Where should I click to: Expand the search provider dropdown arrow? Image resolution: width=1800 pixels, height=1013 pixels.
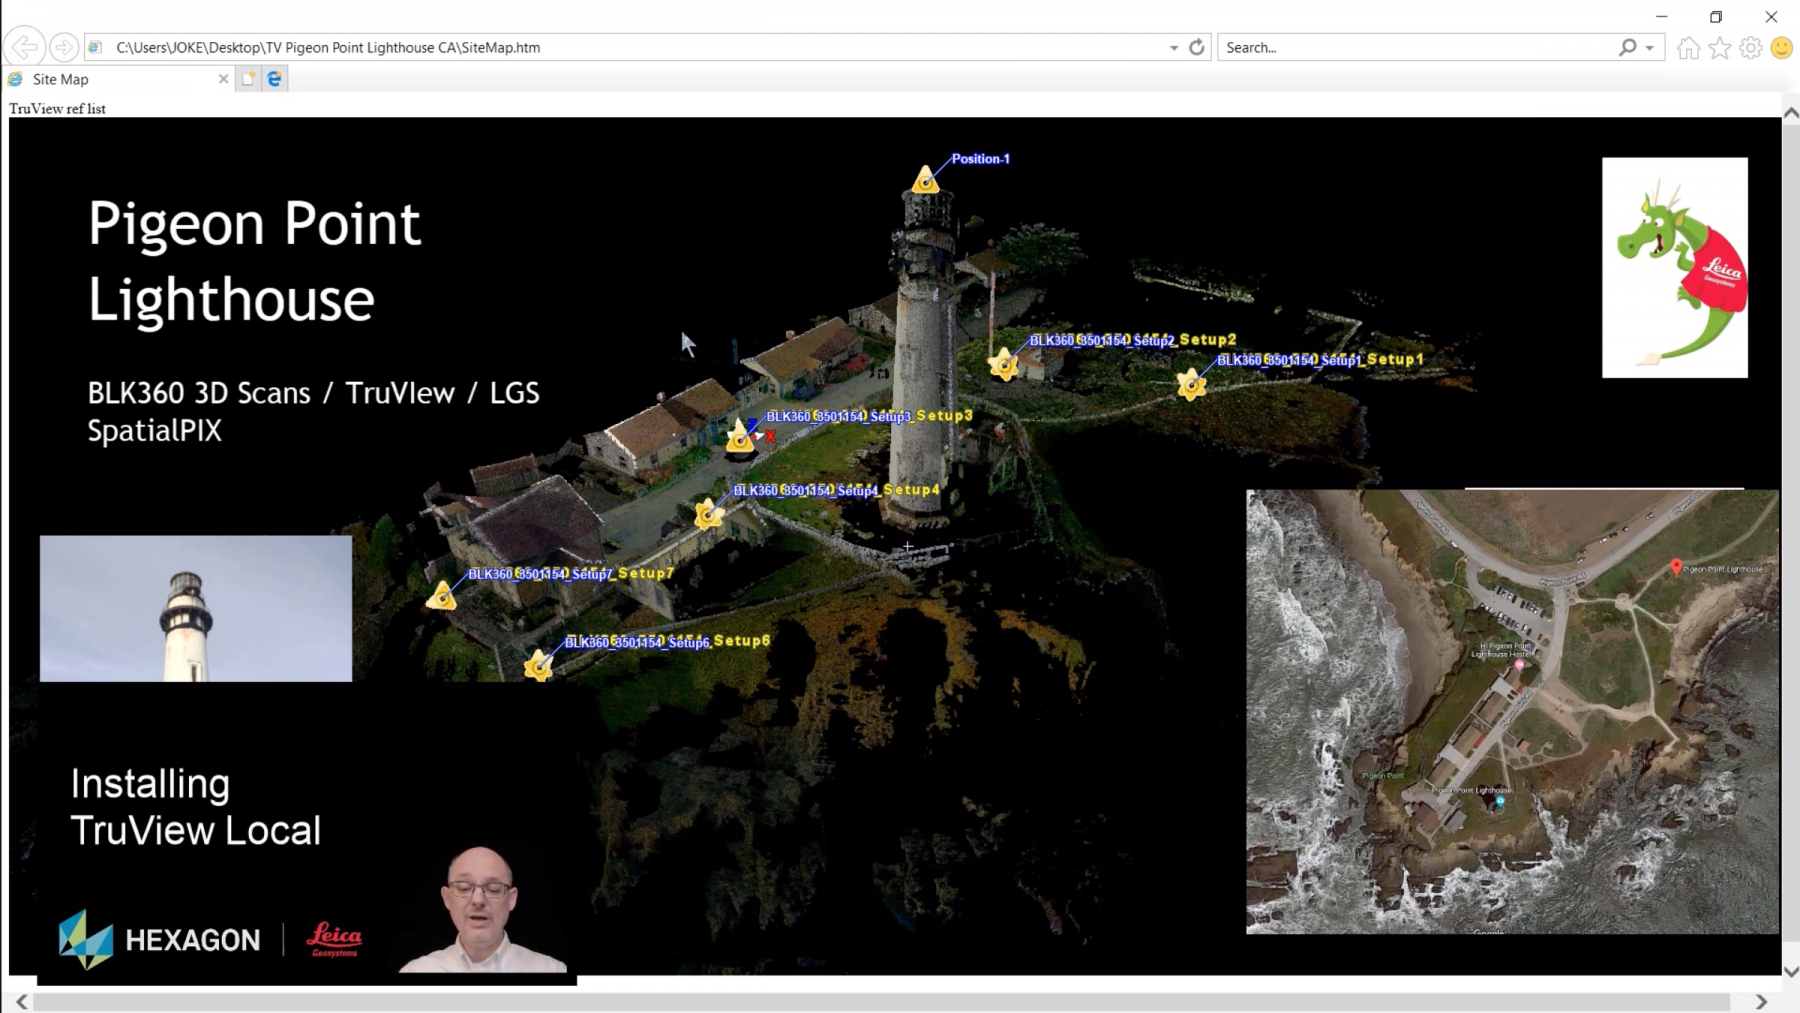tap(1650, 48)
